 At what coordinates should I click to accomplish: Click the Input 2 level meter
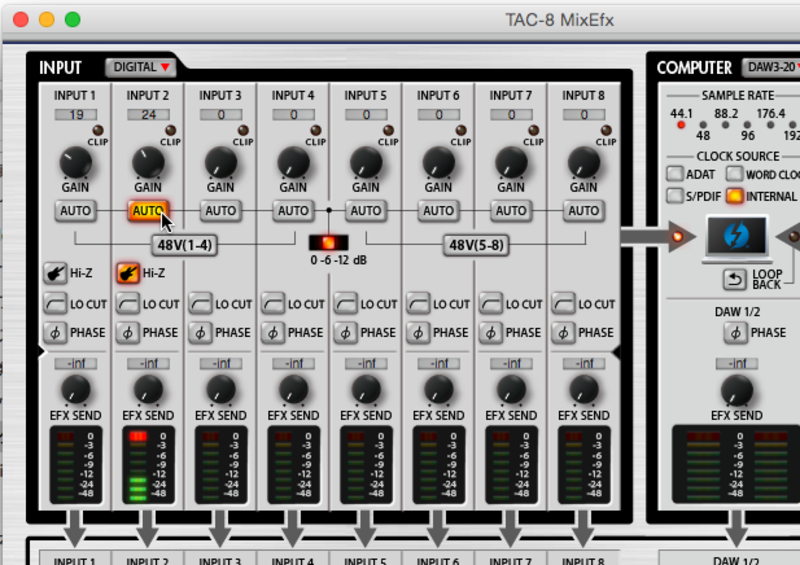[148, 464]
